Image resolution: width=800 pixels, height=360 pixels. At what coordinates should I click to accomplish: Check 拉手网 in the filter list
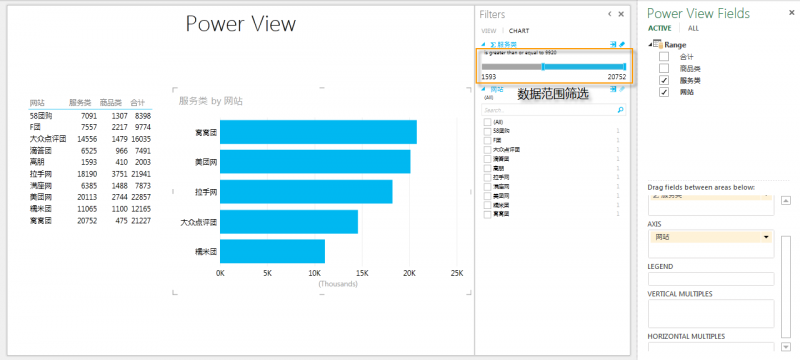pos(487,177)
